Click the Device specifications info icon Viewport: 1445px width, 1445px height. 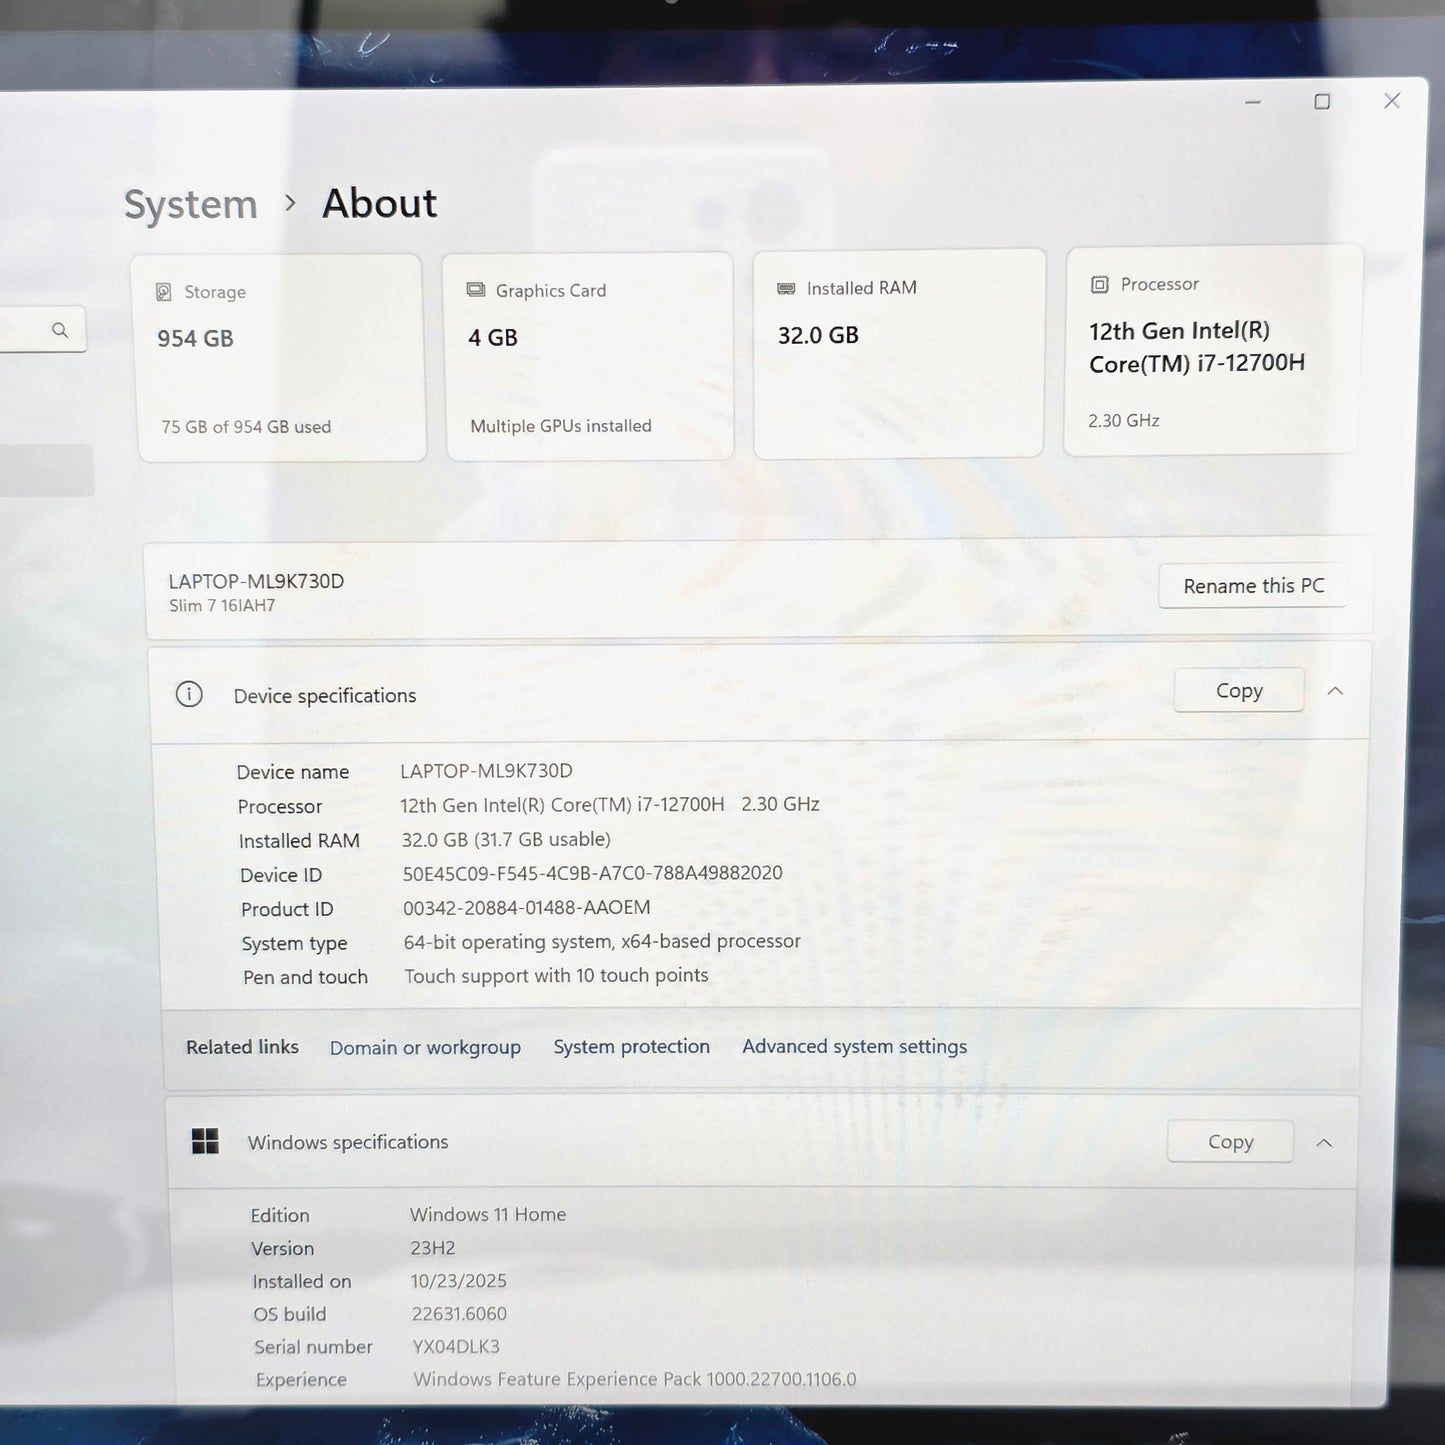[x=189, y=694]
